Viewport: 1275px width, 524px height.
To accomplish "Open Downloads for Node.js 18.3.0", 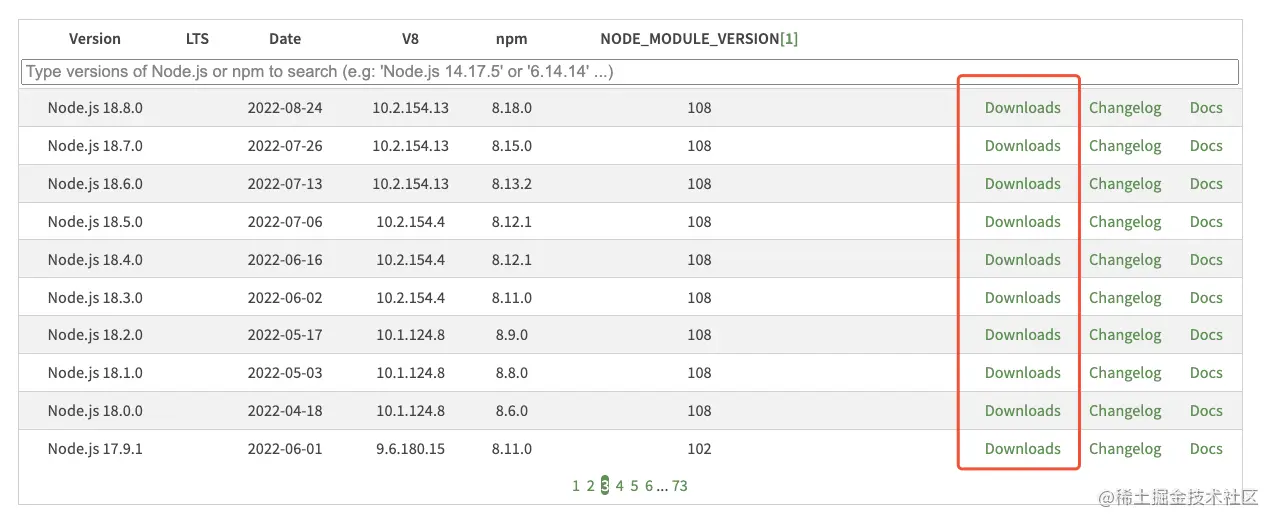I will point(1022,298).
